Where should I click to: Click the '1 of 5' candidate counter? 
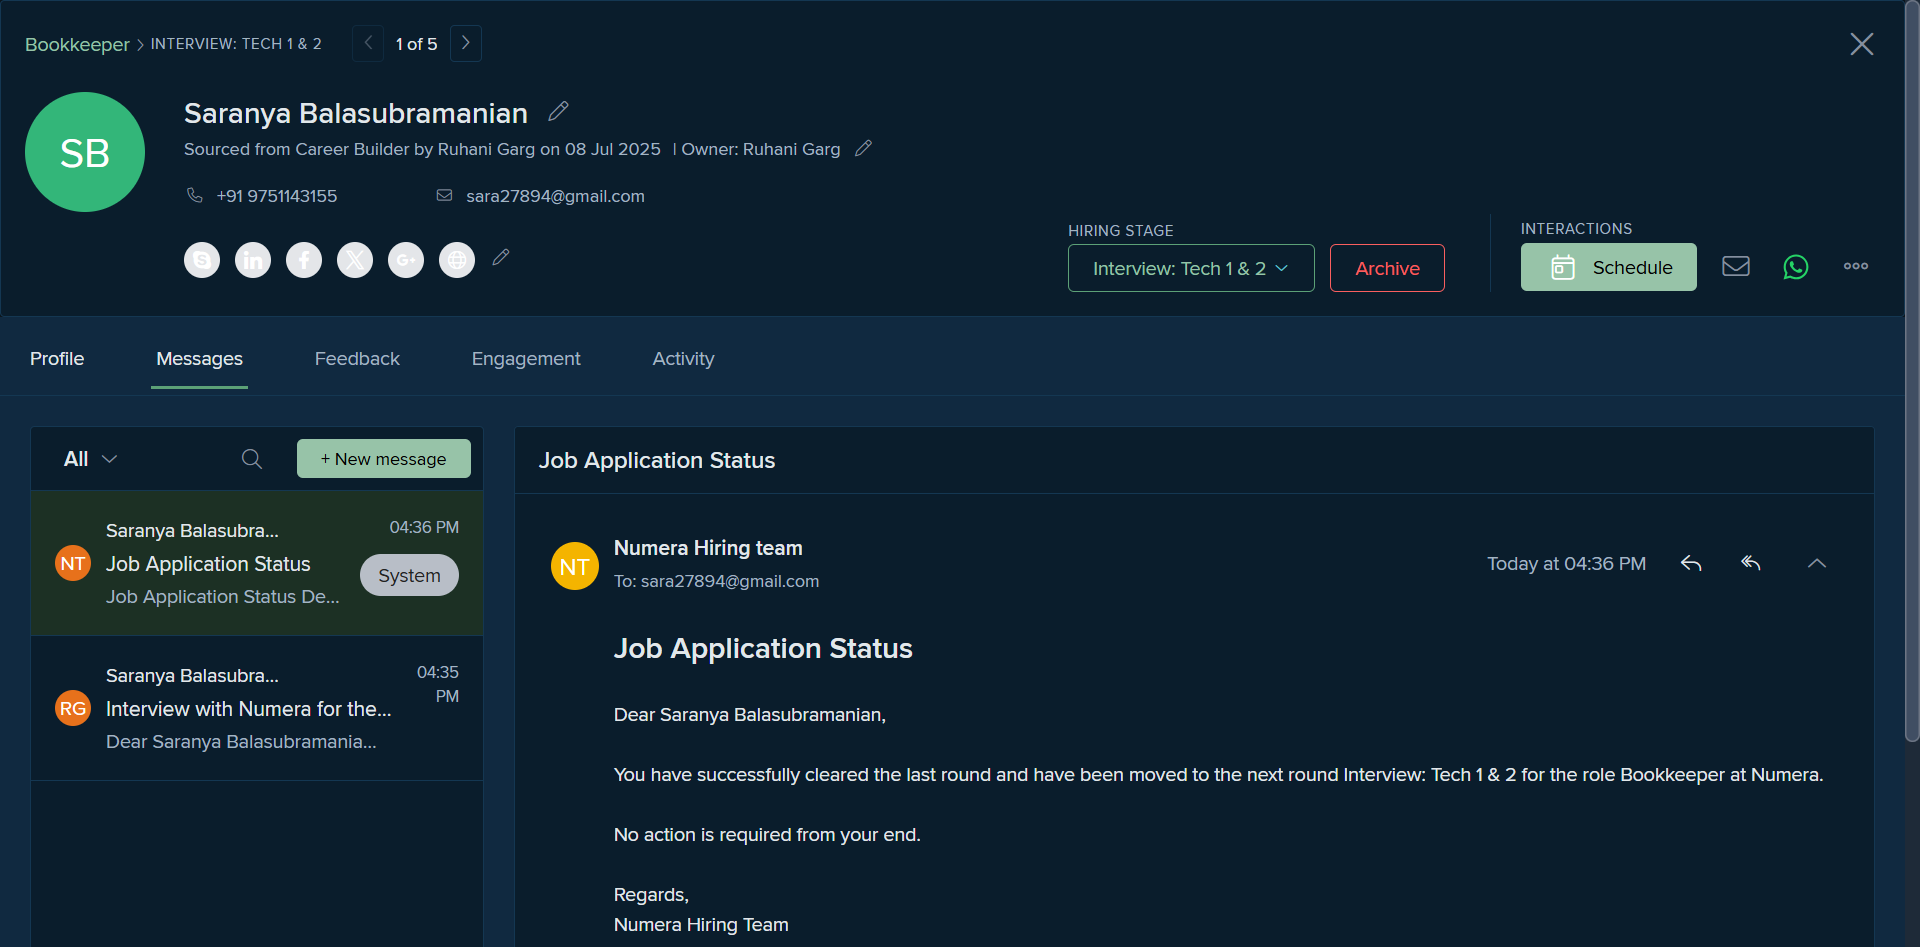pos(417,44)
